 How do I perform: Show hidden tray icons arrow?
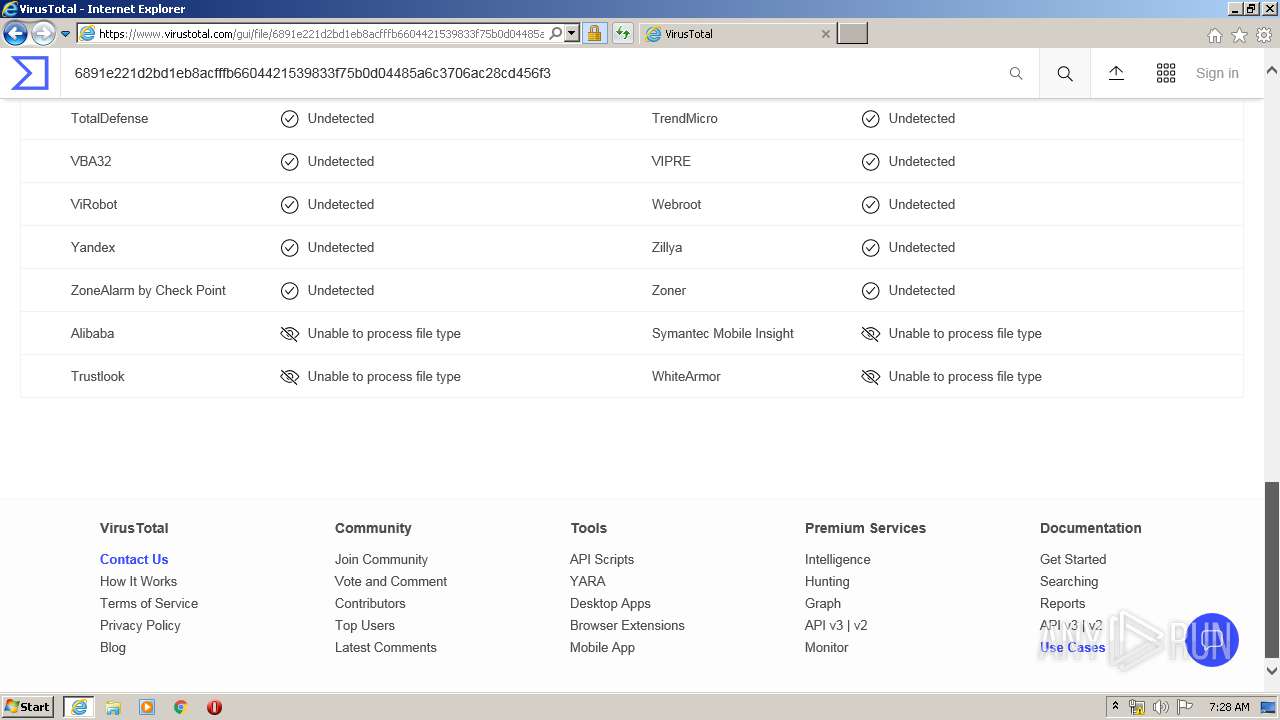pos(1115,707)
